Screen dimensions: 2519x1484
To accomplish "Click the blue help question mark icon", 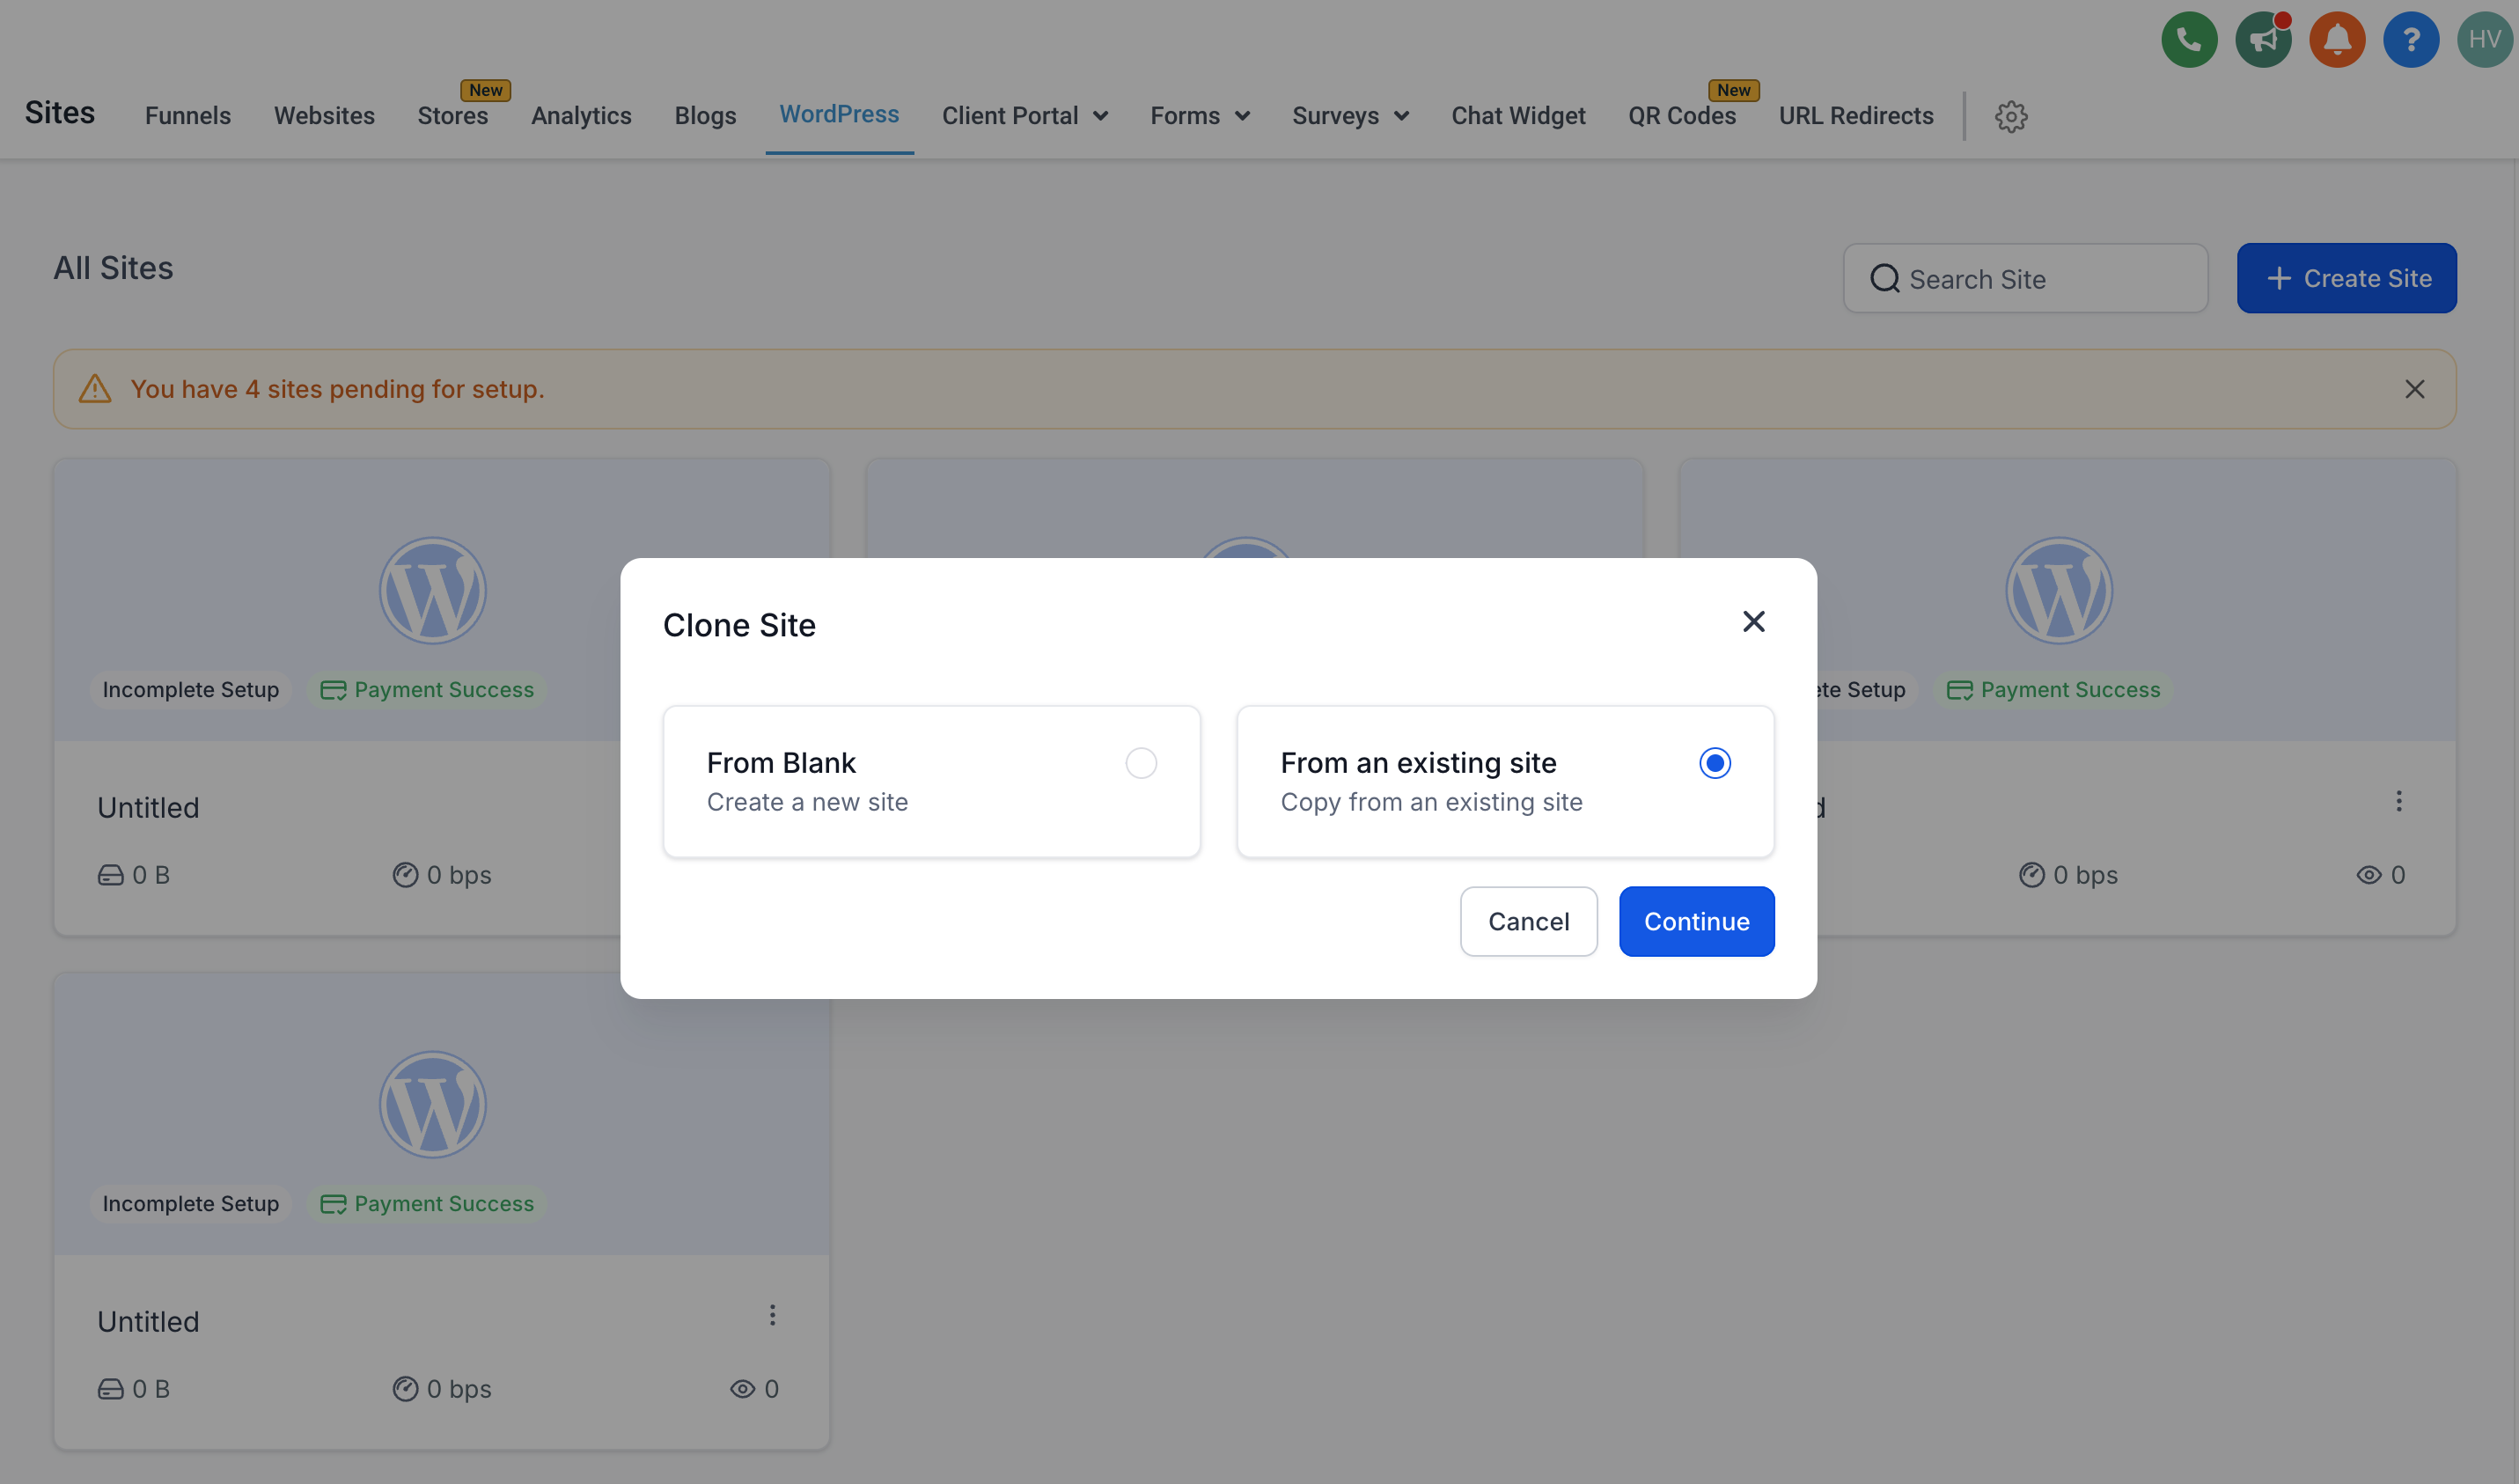I will pos(2411,40).
